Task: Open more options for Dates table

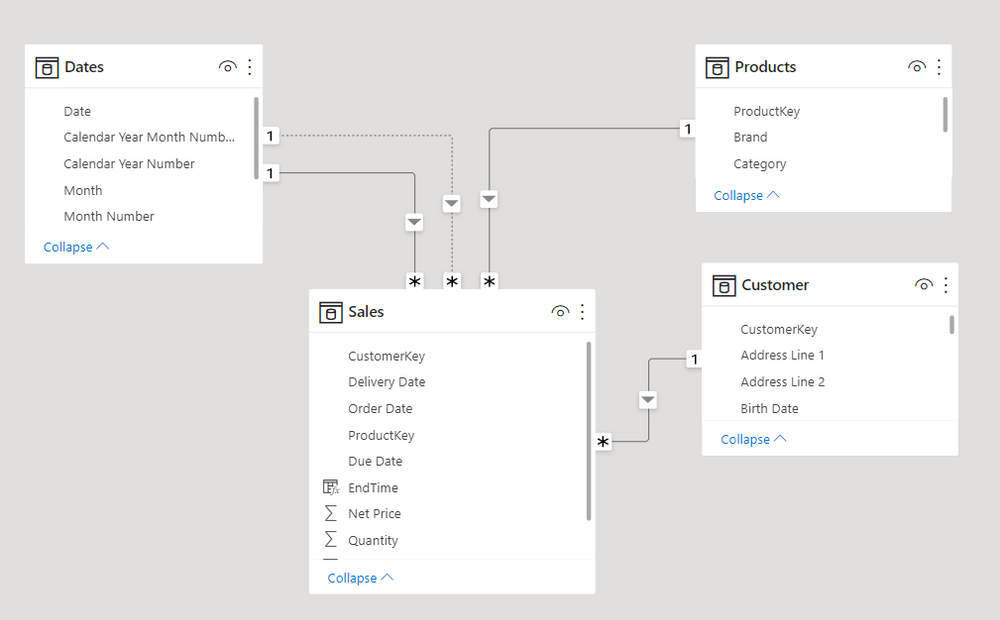Action: (250, 67)
